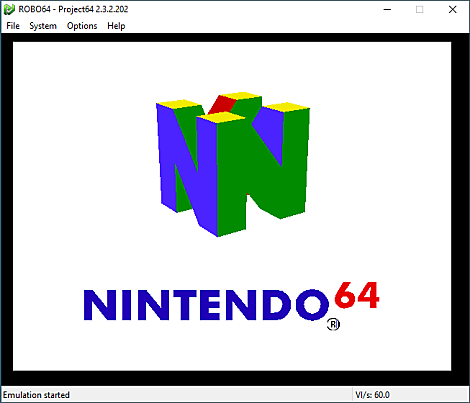Click the registered trademark symbol
Screen dimensions: 470x403
[333, 324]
